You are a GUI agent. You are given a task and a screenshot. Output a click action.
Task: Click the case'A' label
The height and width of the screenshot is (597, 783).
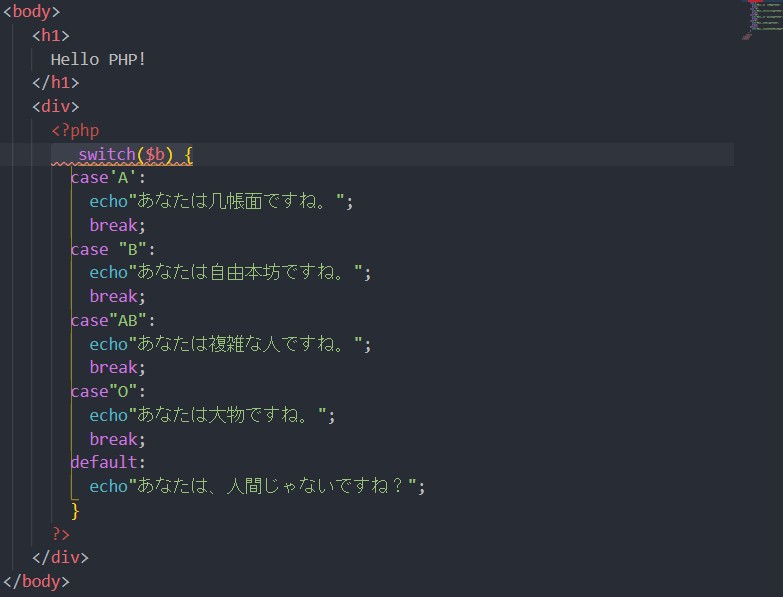pos(107,178)
